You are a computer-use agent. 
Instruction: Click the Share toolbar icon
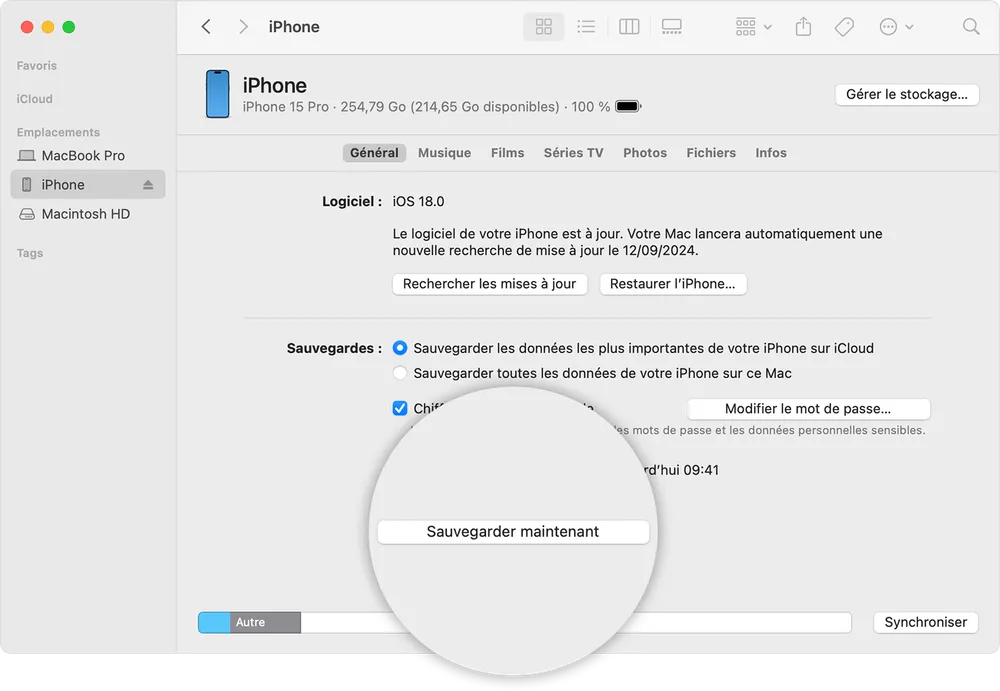(x=804, y=27)
